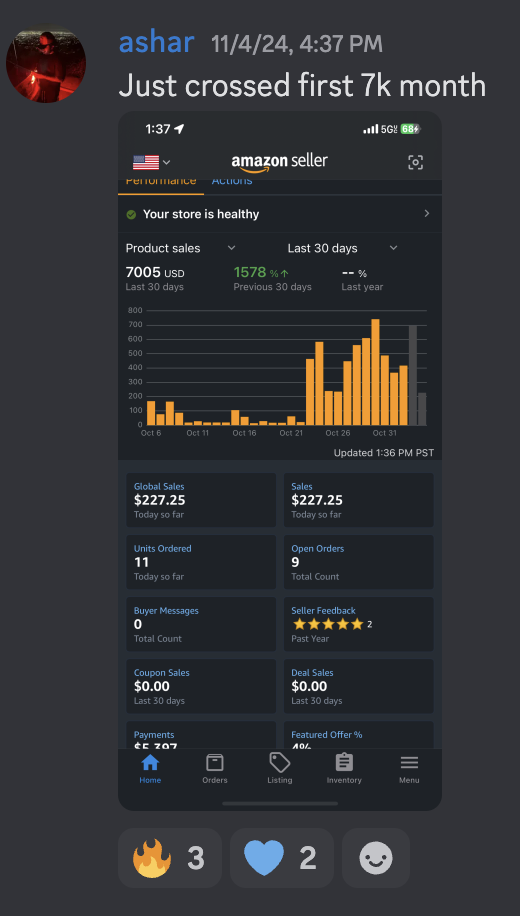Open the Global Sales card
The image size is (520, 916).
(201, 500)
